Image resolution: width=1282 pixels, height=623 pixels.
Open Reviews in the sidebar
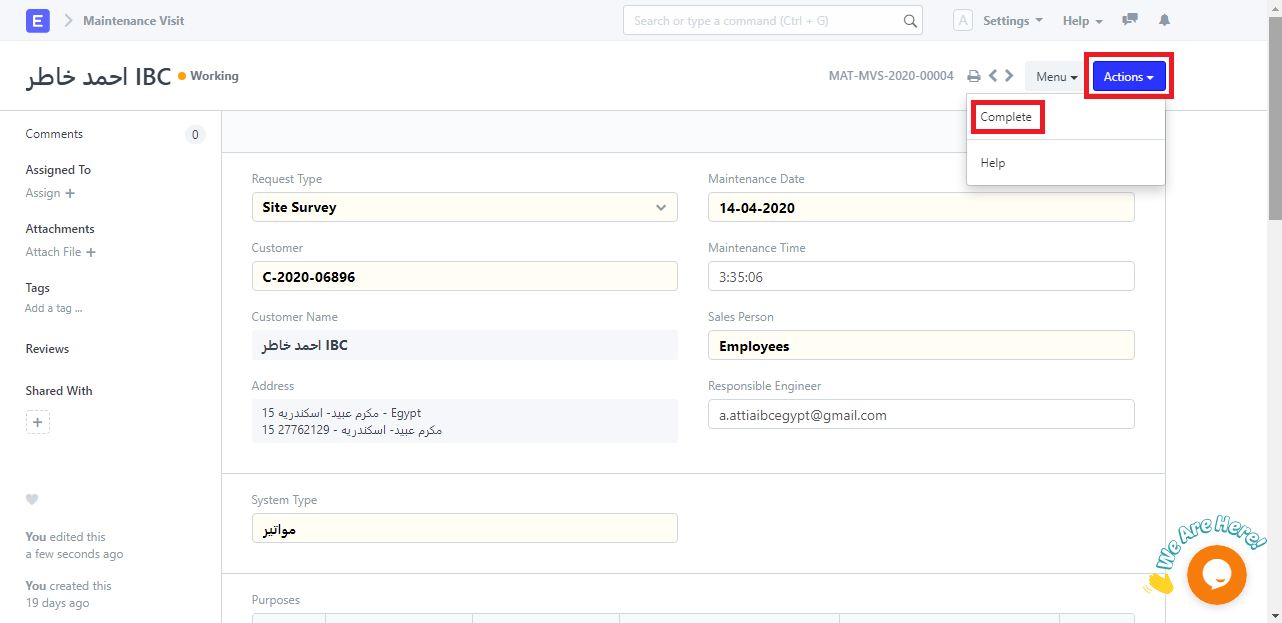[x=47, y=349]
